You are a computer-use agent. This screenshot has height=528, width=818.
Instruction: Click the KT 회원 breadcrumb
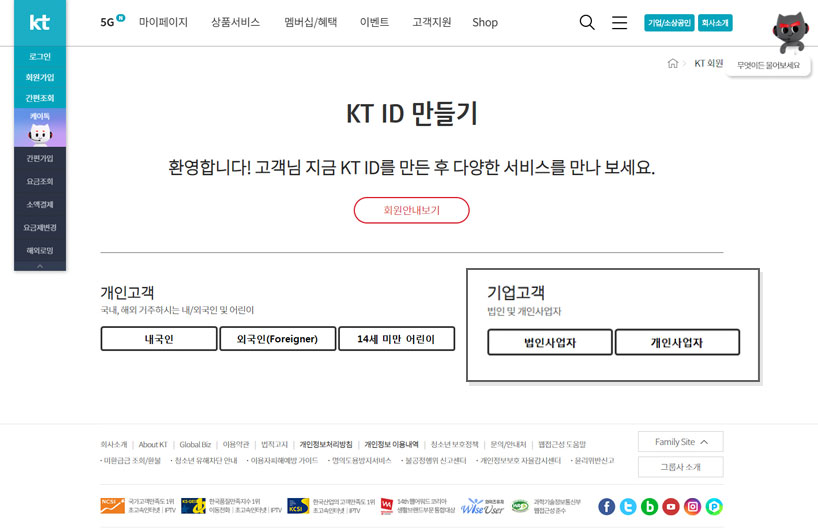pos(708,63)
